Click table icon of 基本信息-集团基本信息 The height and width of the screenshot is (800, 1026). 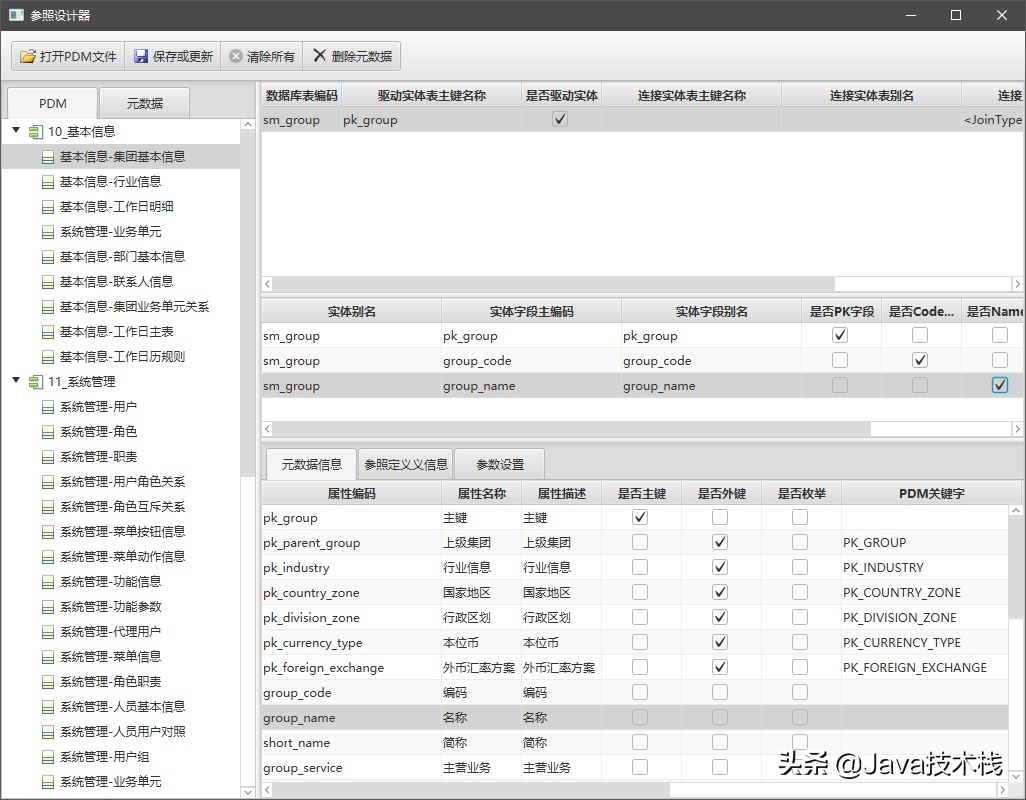48,157
